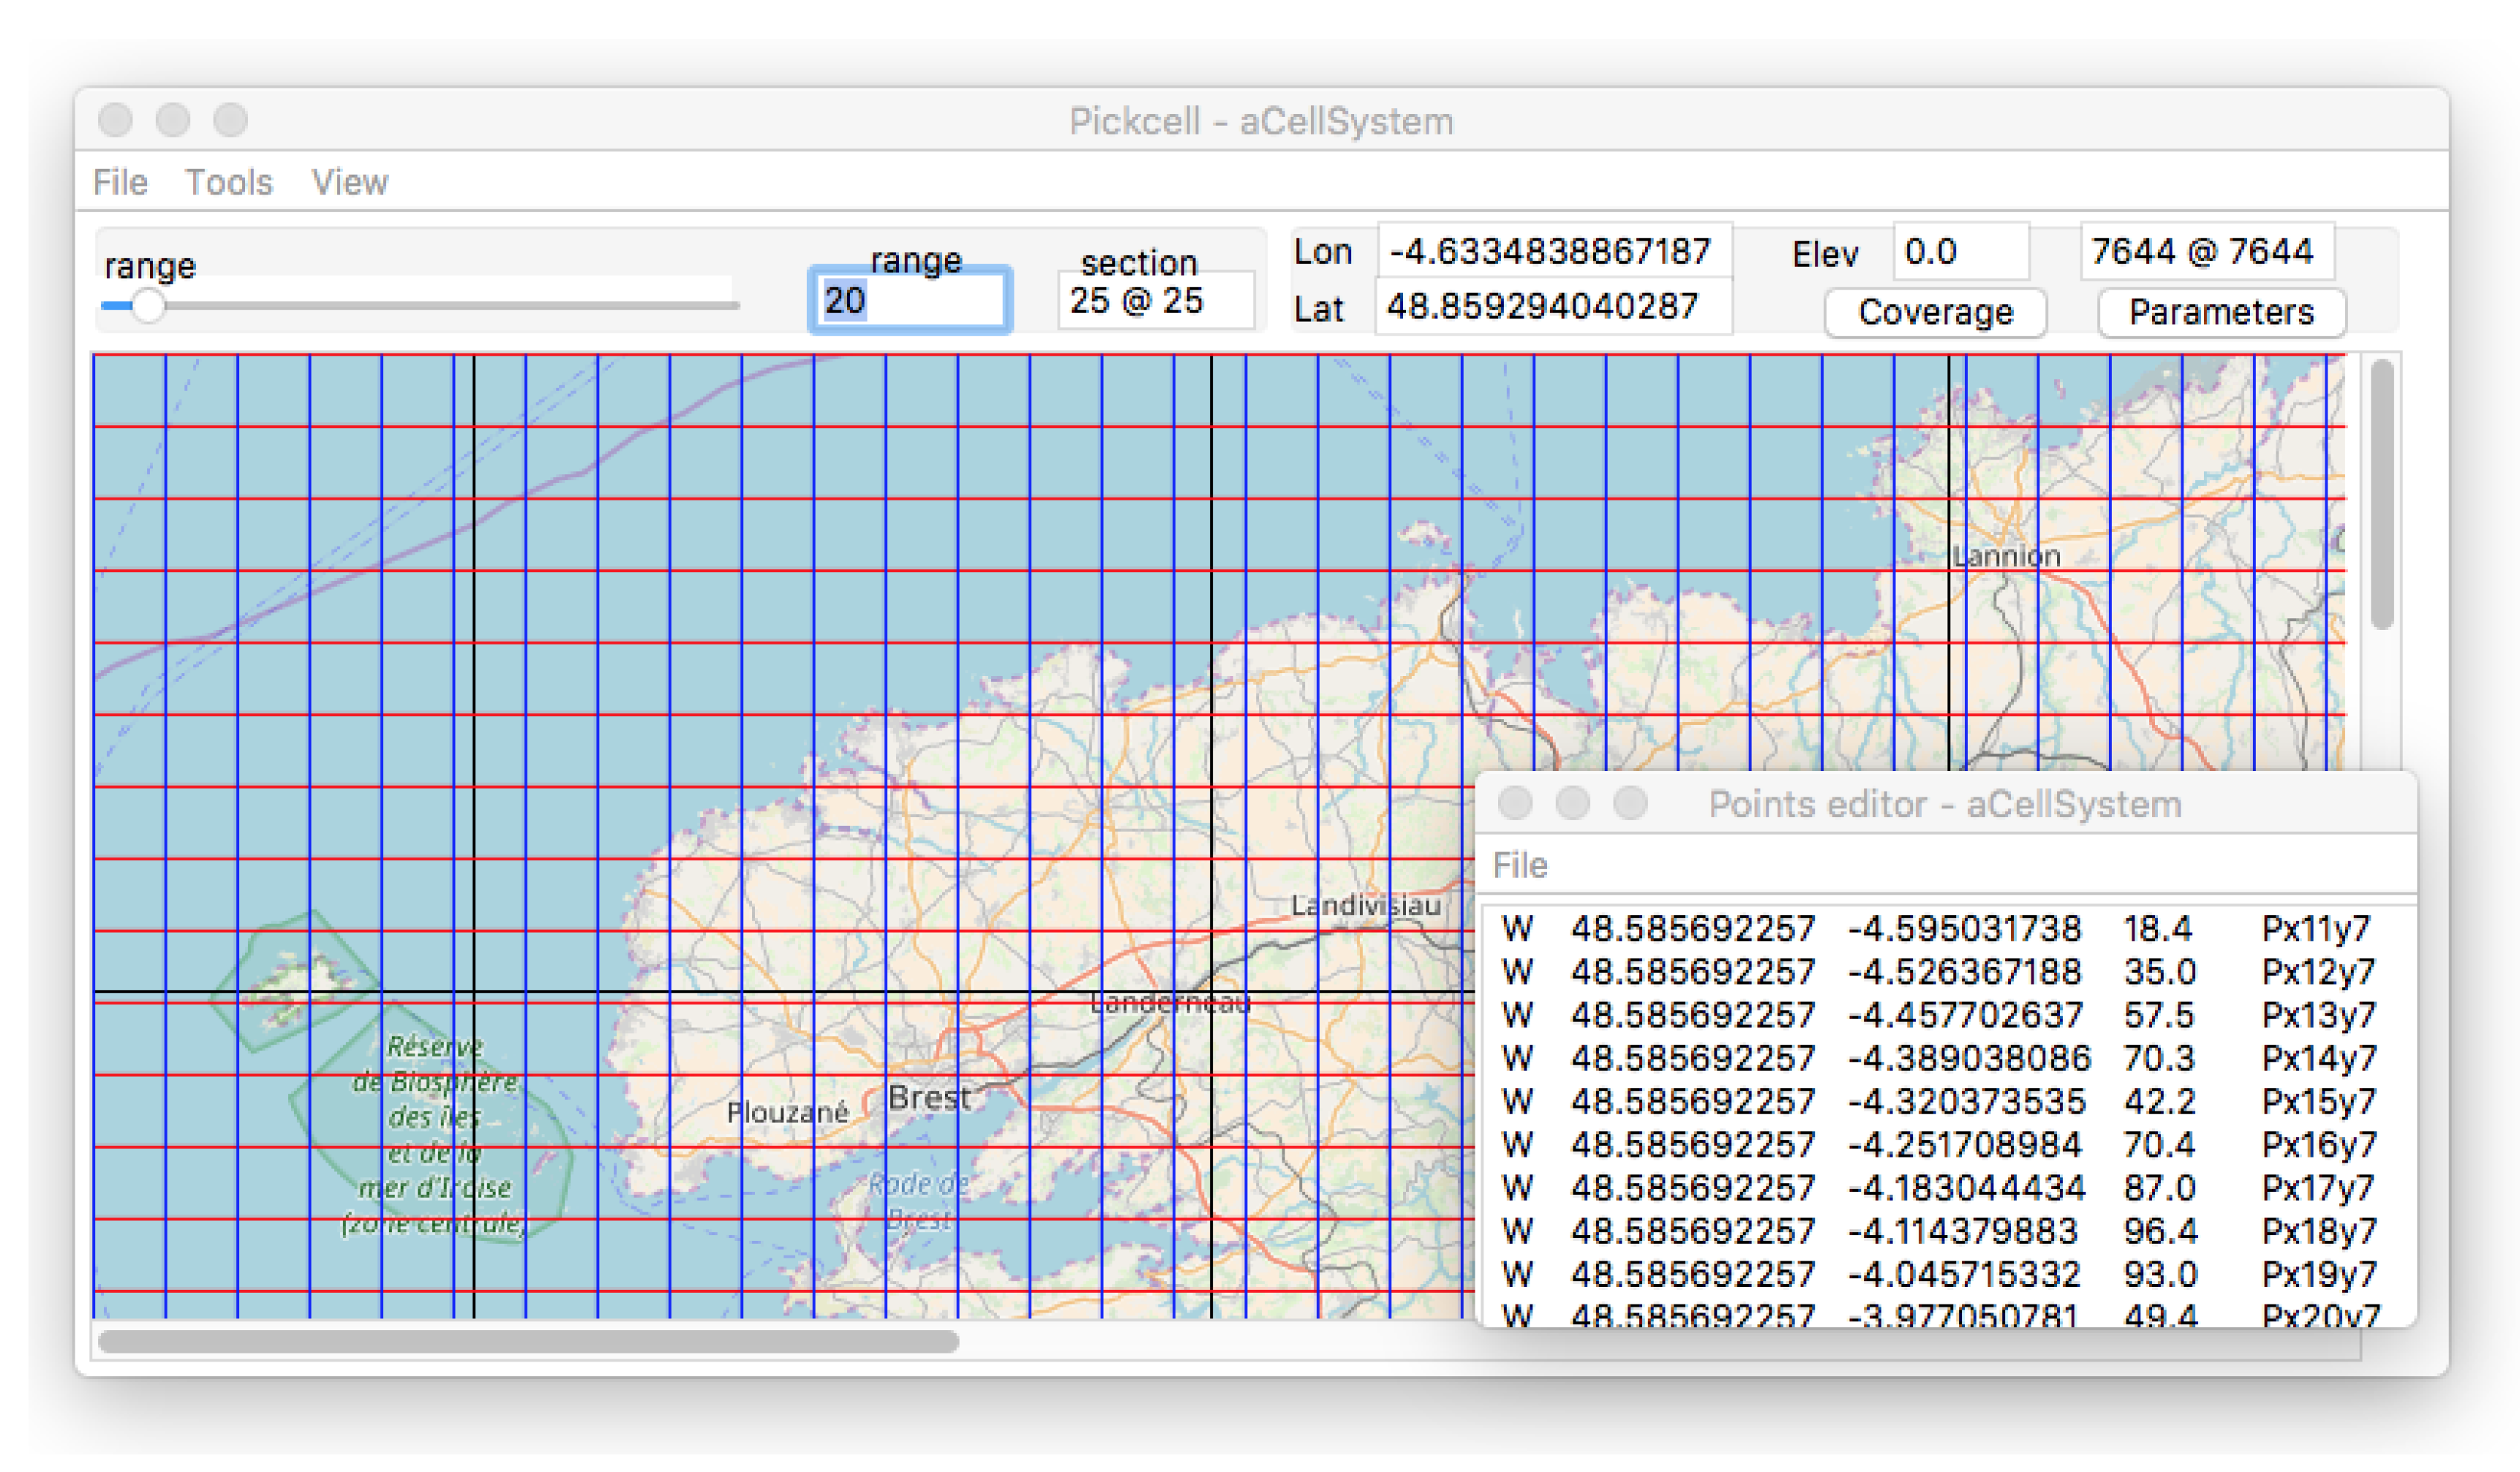Open File menu in Points editor window

point(1520,865)
